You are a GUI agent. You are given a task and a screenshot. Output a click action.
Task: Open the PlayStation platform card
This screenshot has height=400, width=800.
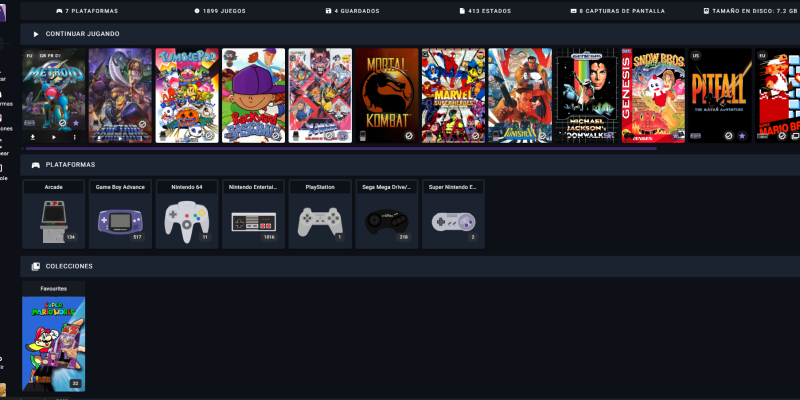coord(318,219)
